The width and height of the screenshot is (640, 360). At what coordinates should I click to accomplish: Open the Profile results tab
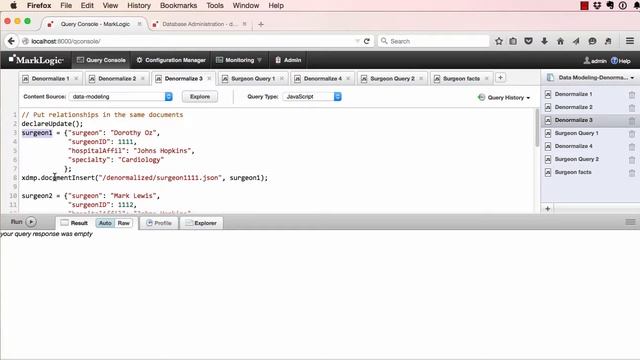tap(159, 223)
